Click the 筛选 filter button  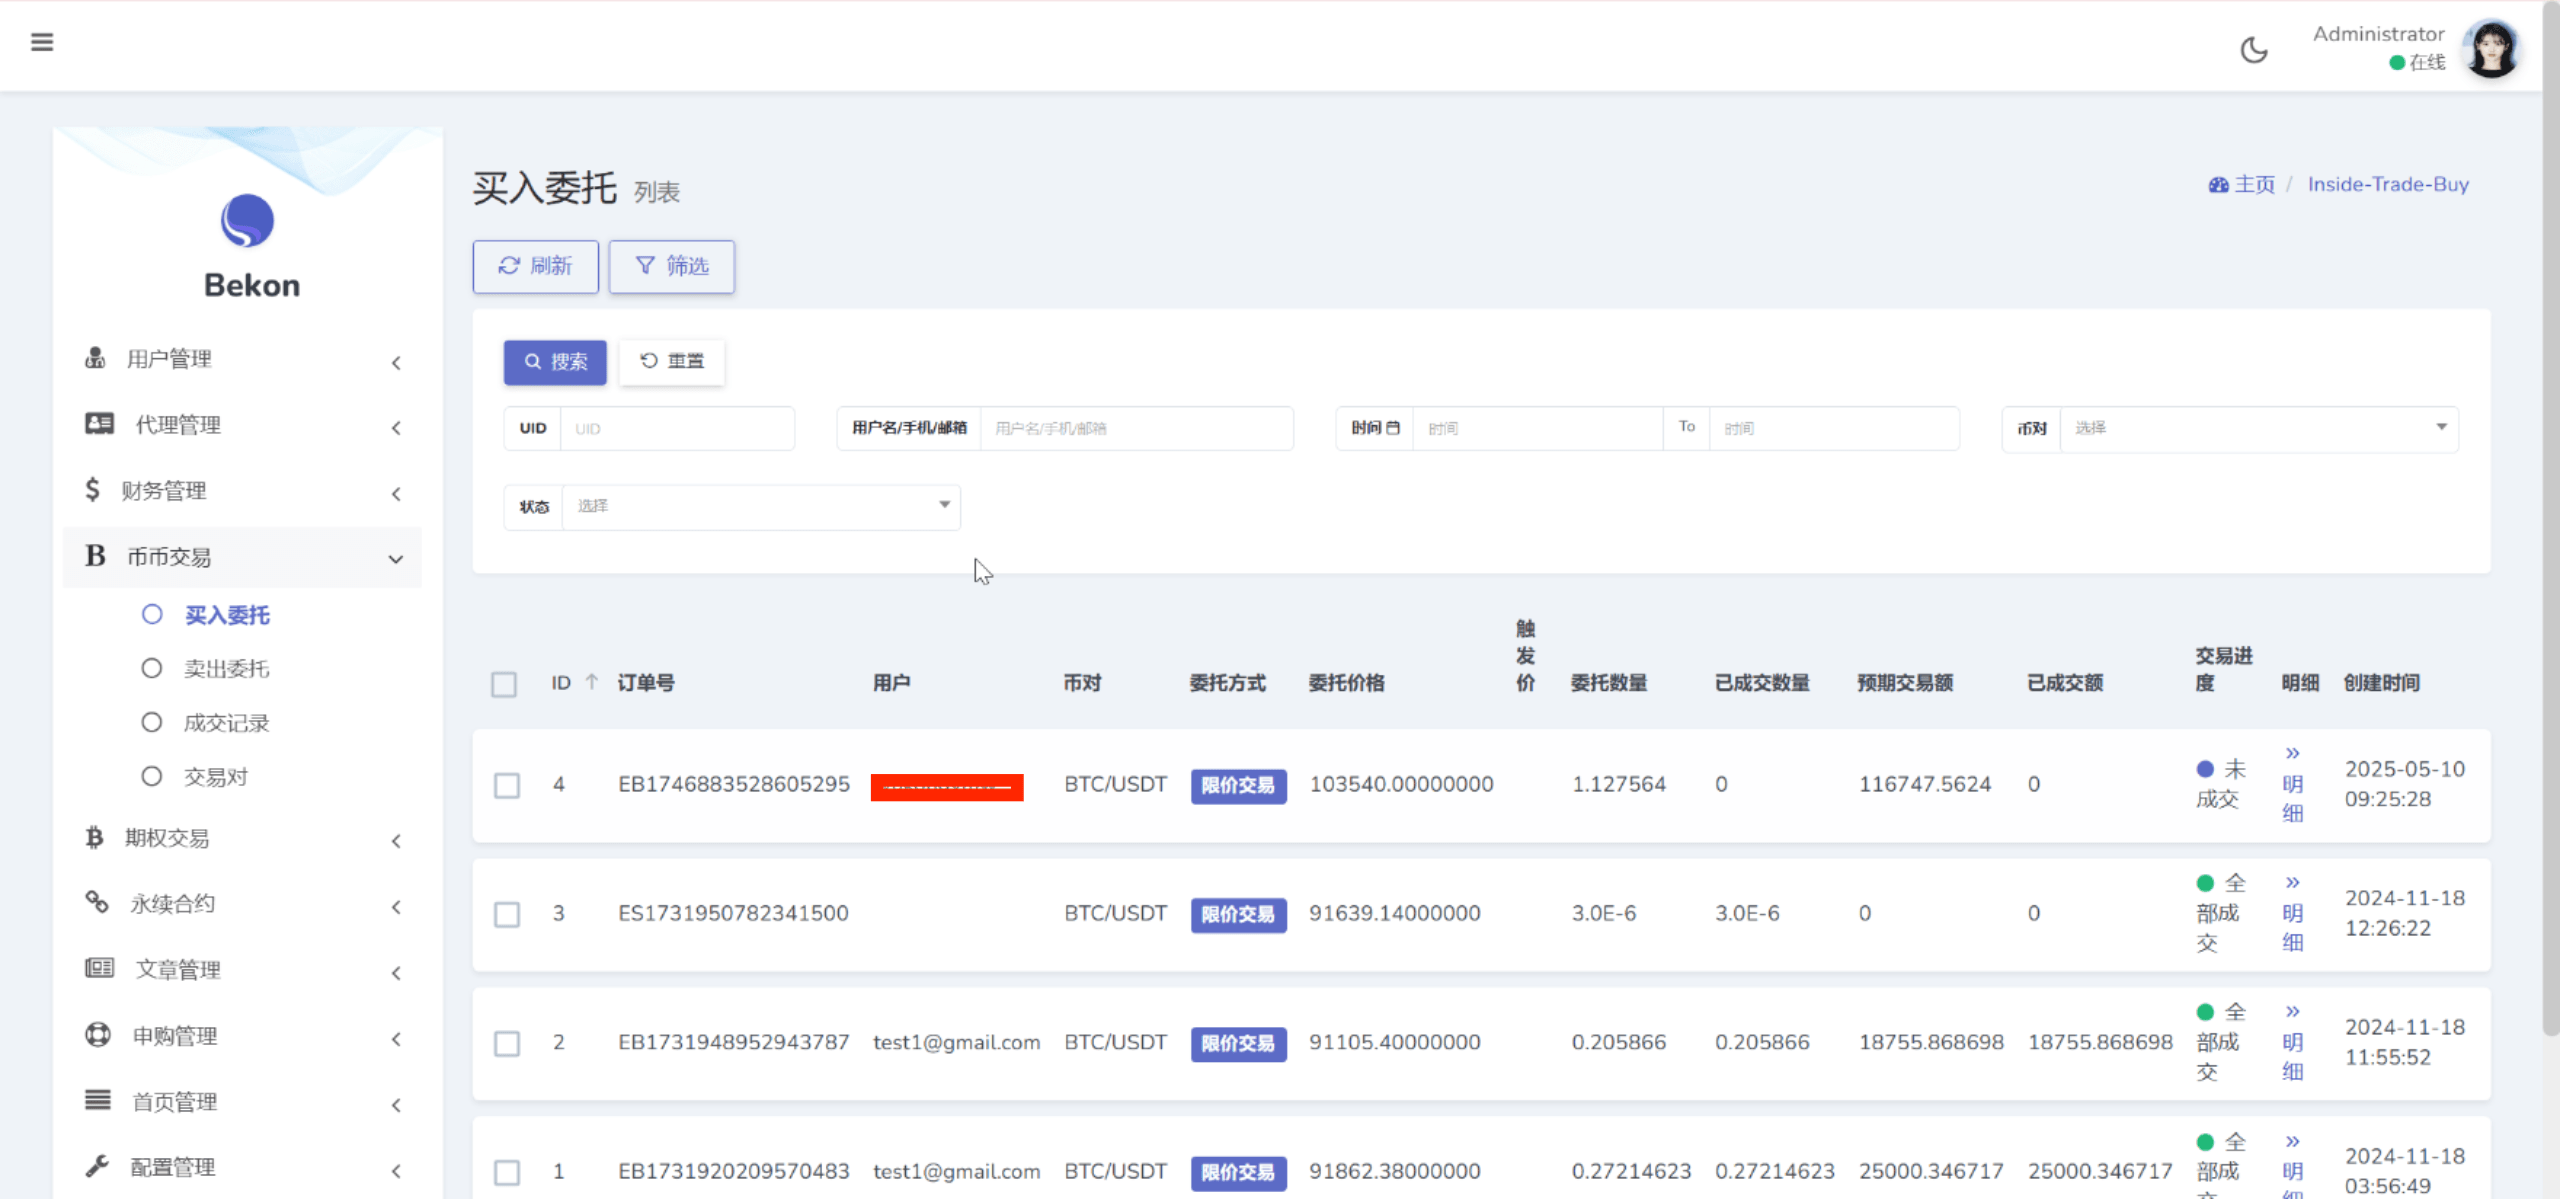click(x=672, y=266)
